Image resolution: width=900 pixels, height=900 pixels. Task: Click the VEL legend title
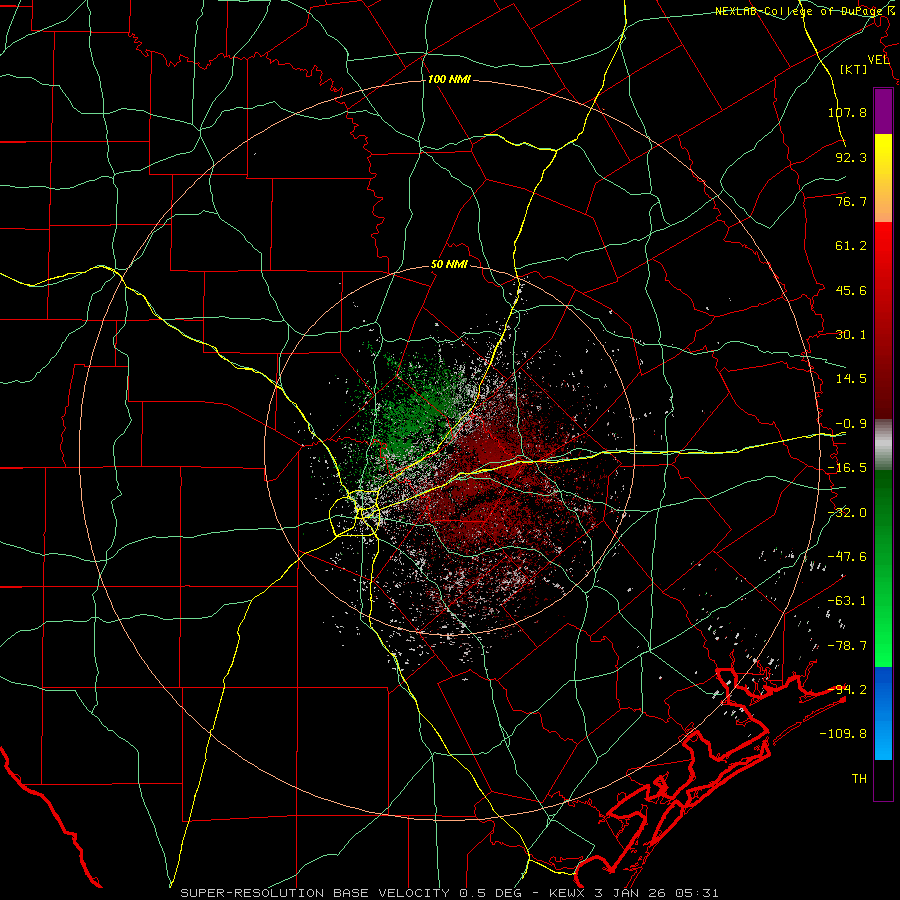(878, 60)
